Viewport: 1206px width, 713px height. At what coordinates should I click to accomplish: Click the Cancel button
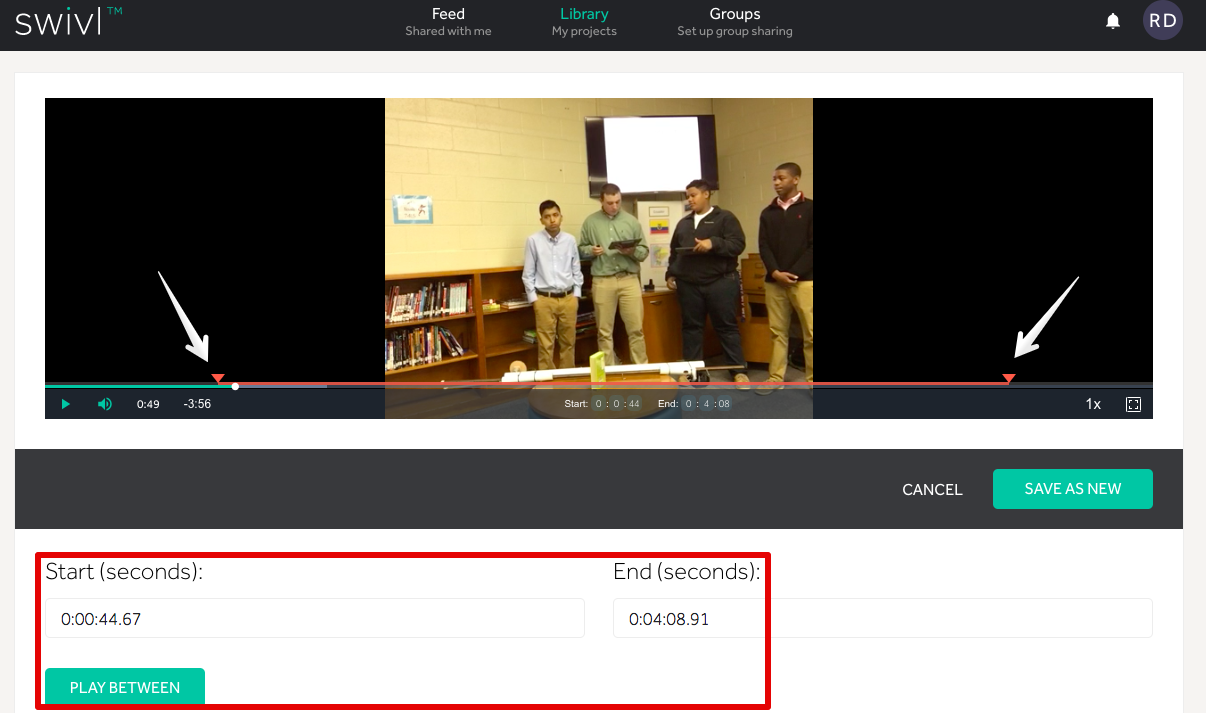931,489
